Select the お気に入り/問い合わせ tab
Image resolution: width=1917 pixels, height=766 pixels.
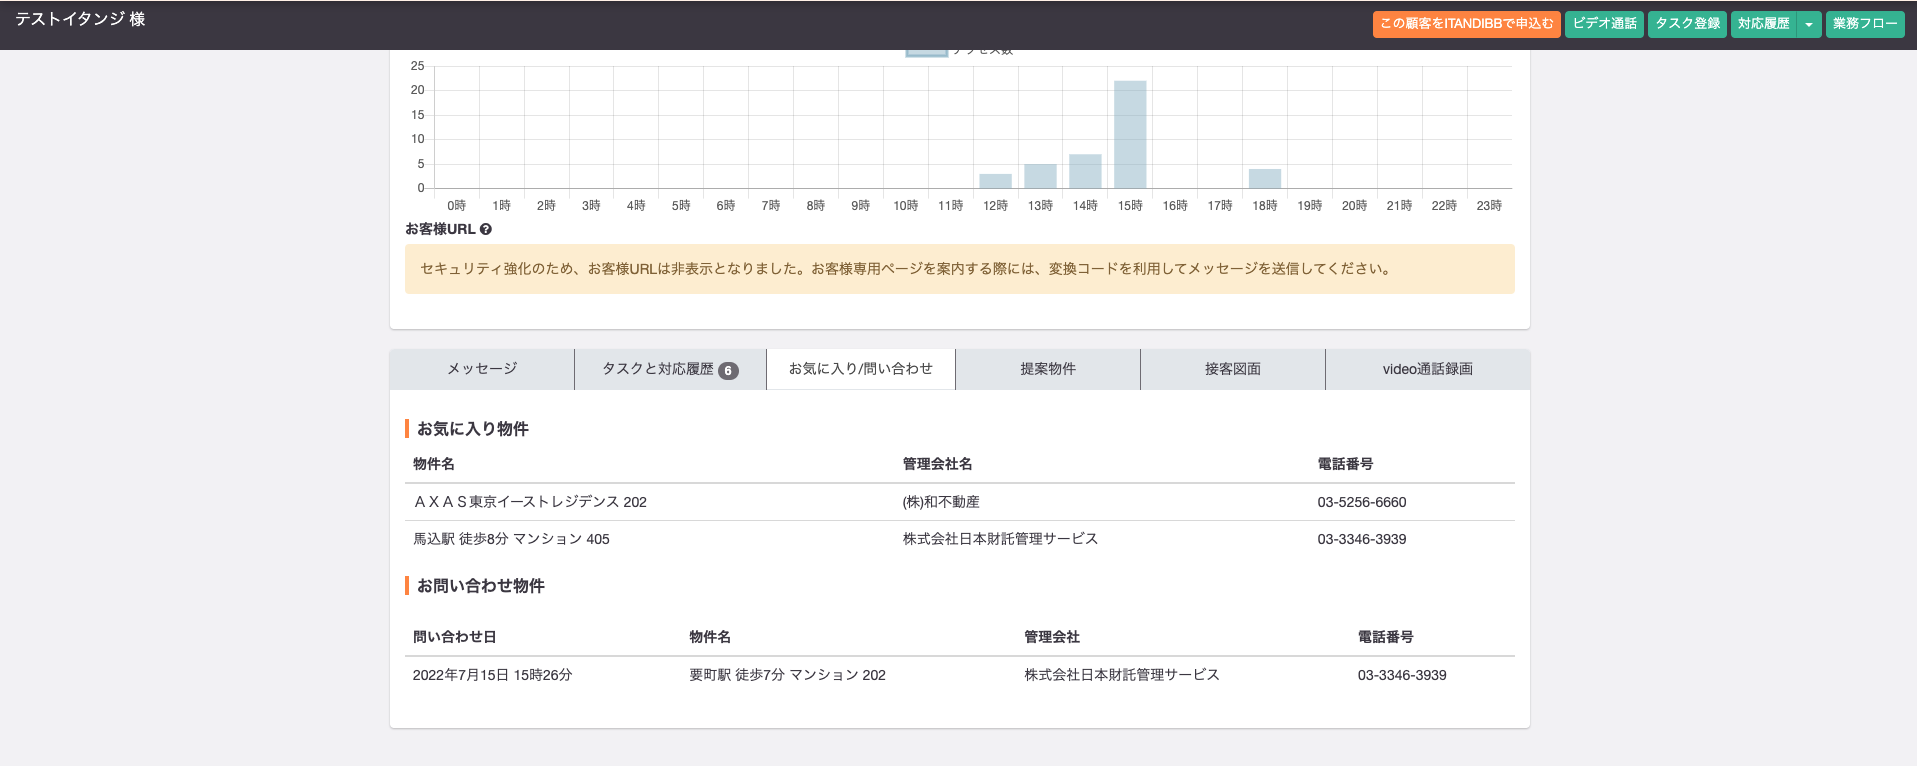[x=861, y=369]
